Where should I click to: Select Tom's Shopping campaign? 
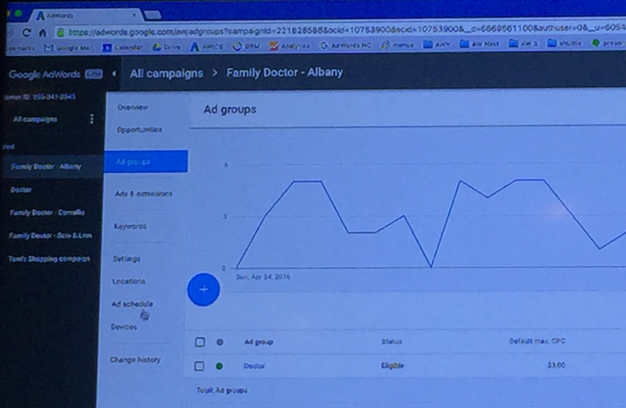click(49, 259)
